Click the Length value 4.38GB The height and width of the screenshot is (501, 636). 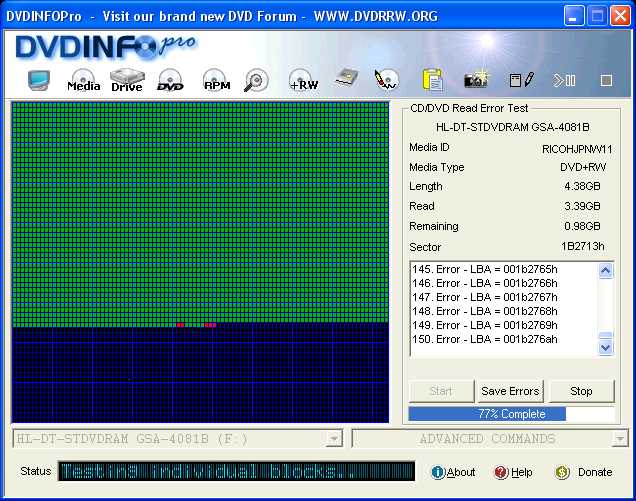pyautogui.click(x=582, y=186)
